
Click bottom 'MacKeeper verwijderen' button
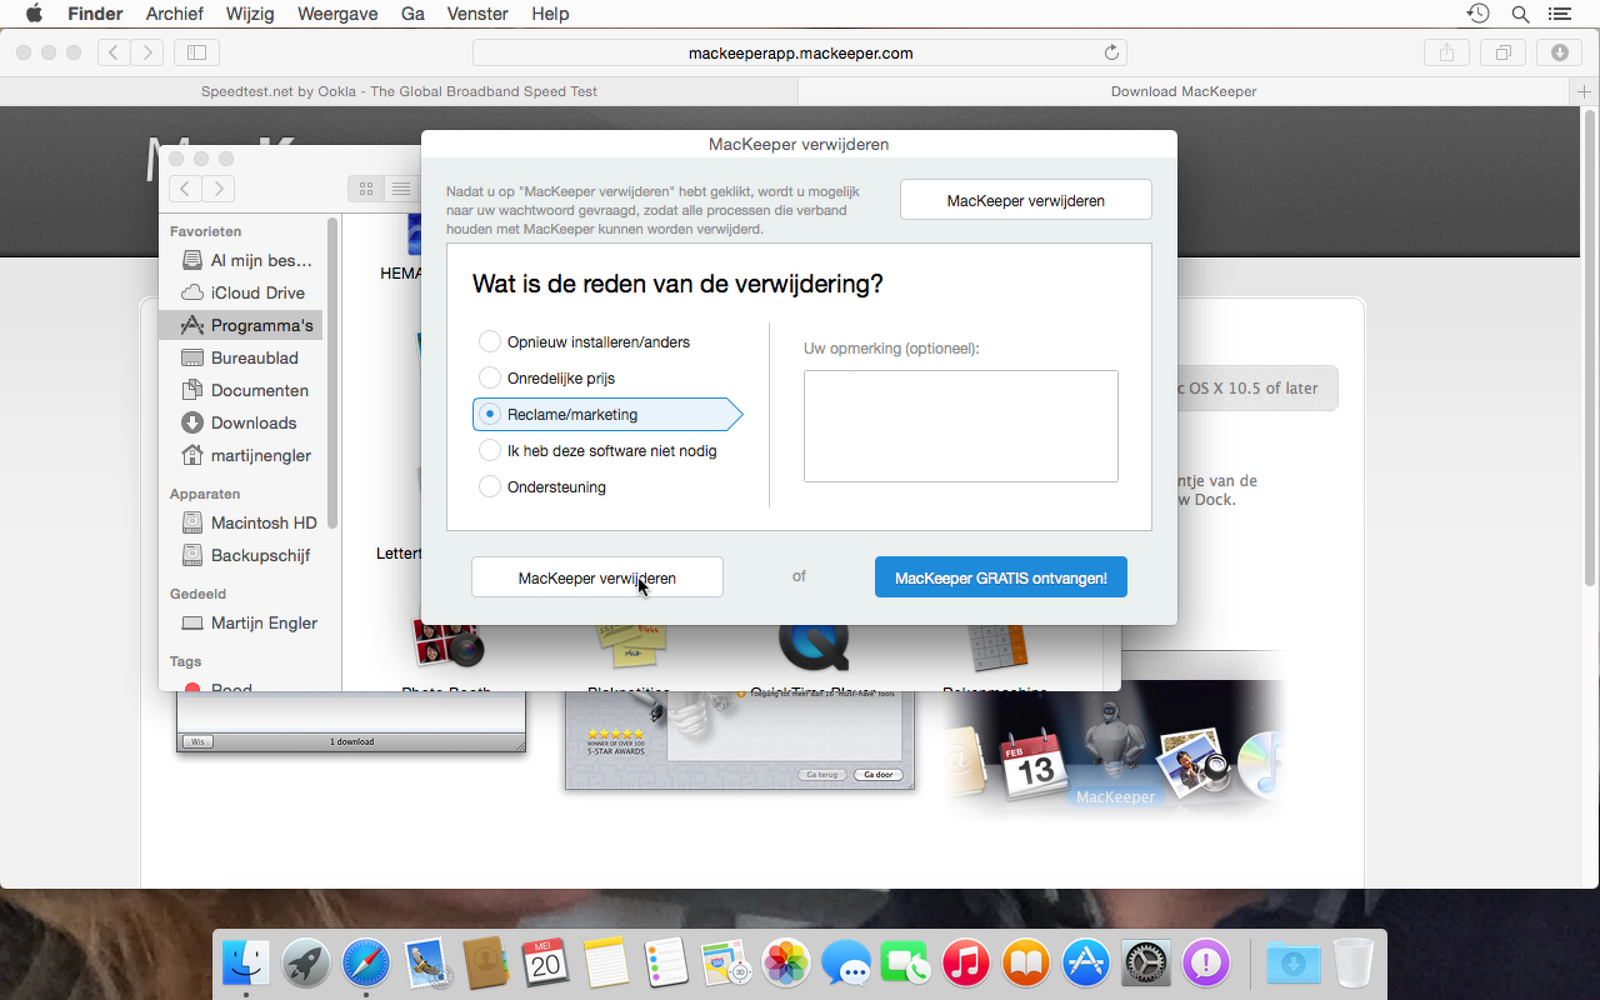point(597,578)
